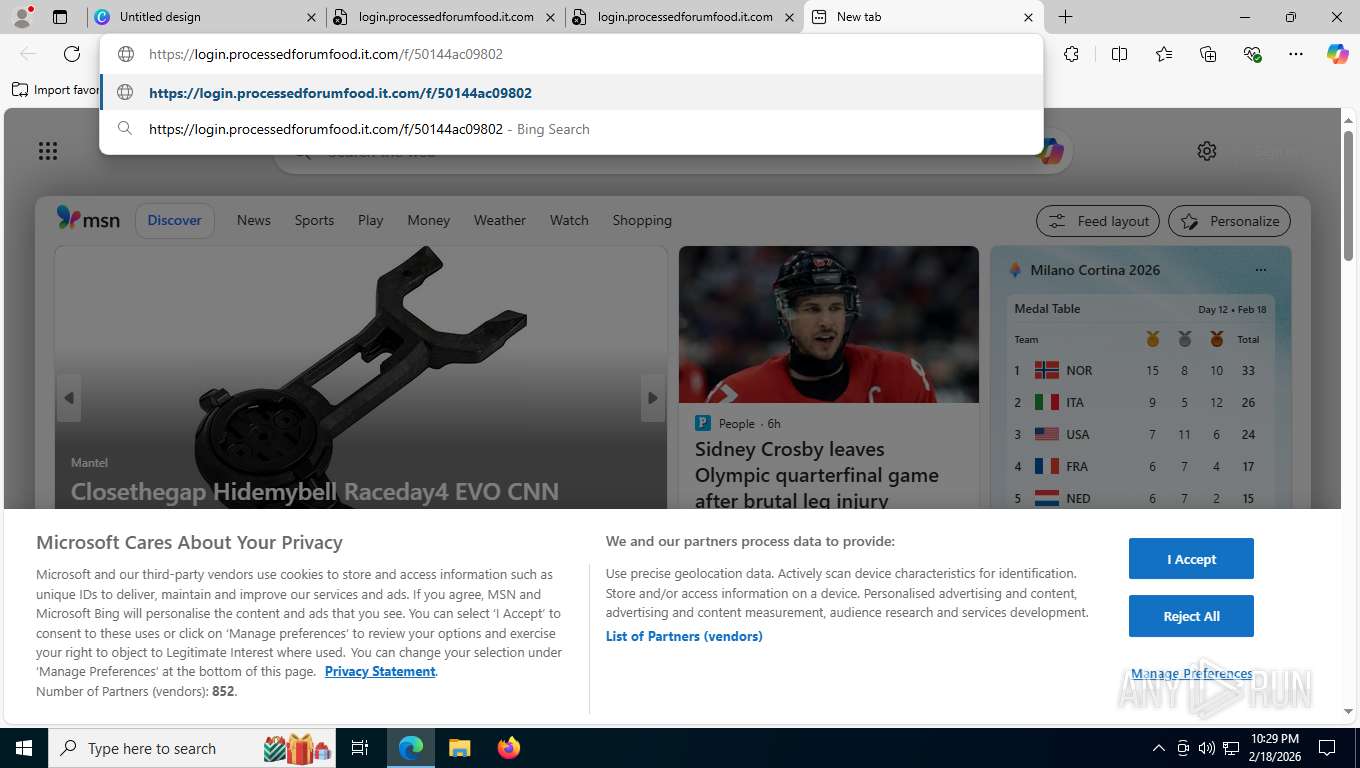Open the Sports tab

click(314, 220)
